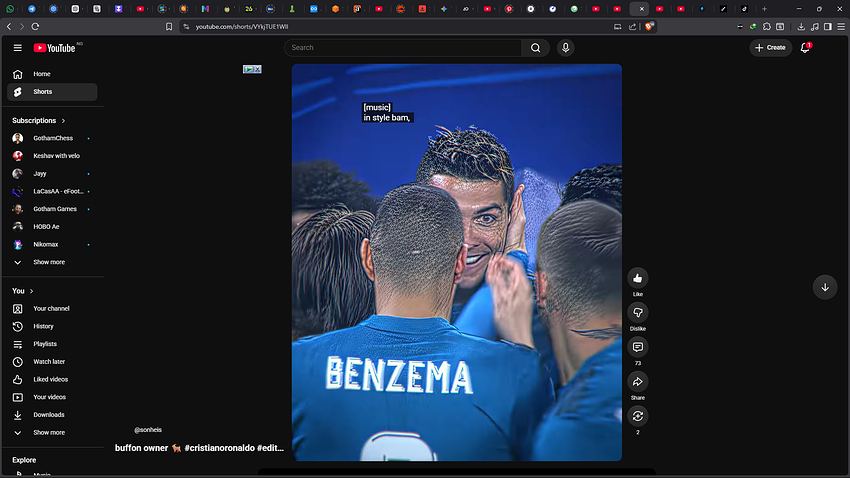The image size is (850, 478).
Task: Click the YouTube logo
Action: tap(55, 48)
